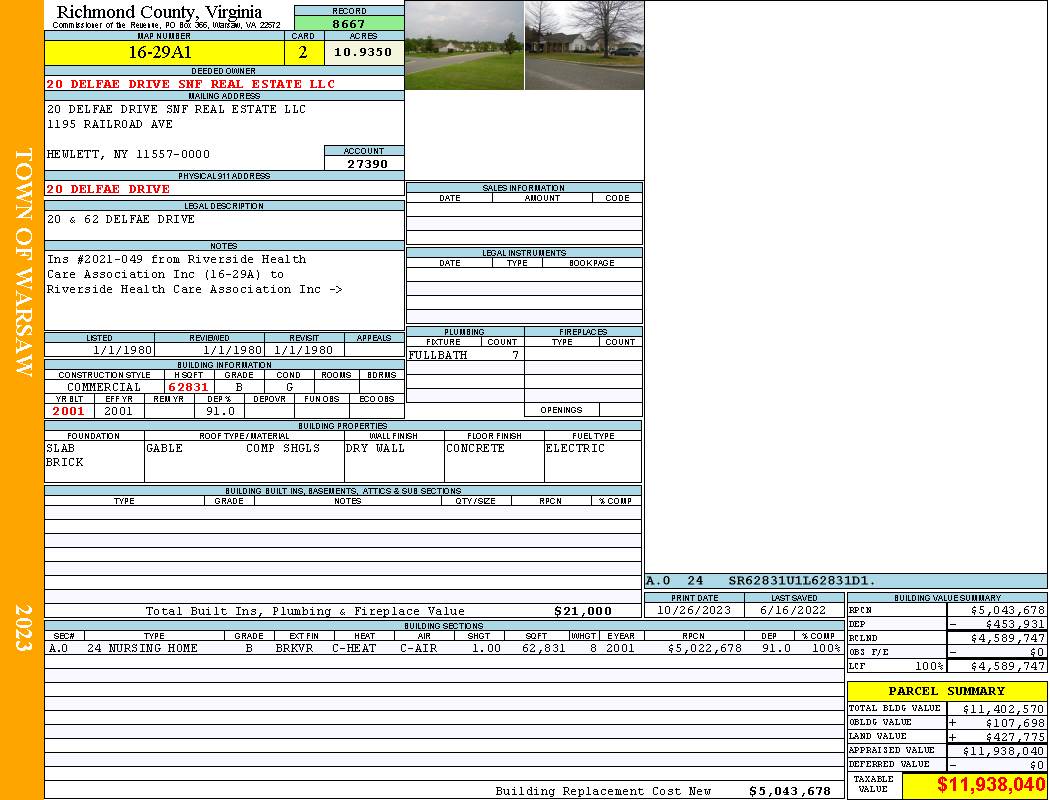Click the legal description text field

coord(224,225)
